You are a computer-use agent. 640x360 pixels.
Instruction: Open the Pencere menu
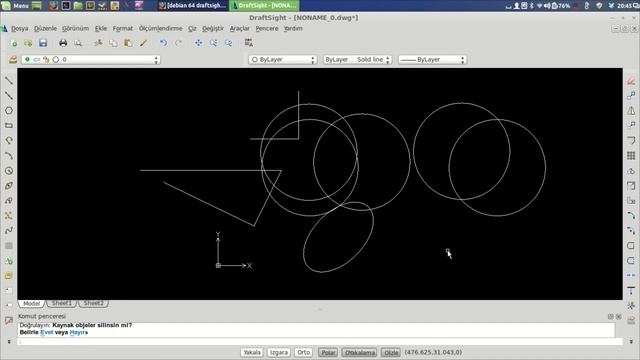pyautogui.click(x=267, y=29)
